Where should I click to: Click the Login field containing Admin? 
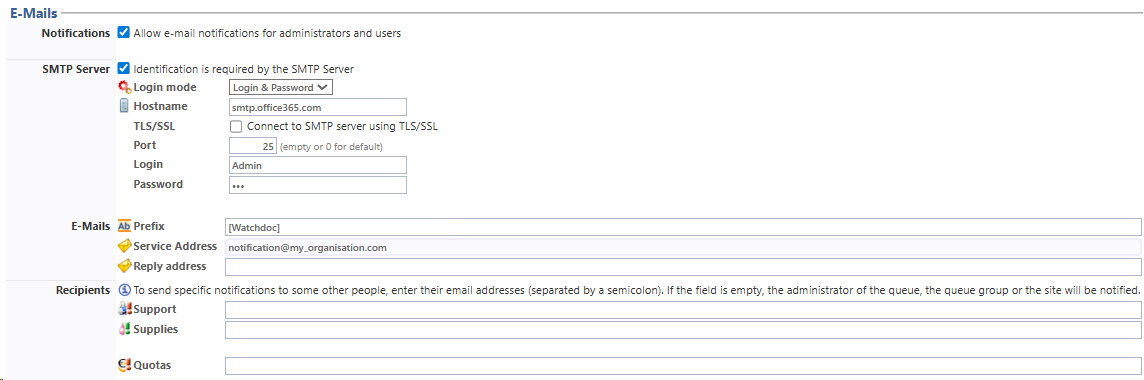tap(317, 165)
